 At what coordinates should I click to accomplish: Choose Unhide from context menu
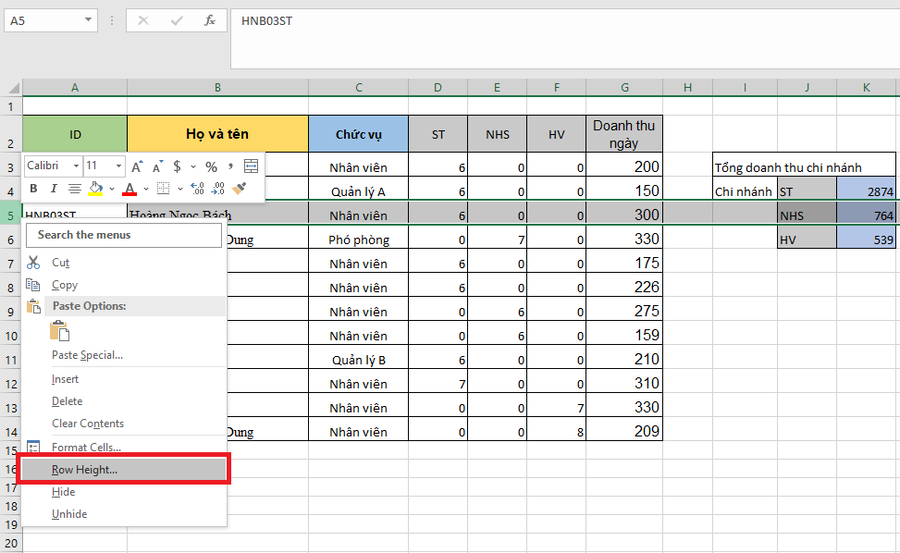124,514
